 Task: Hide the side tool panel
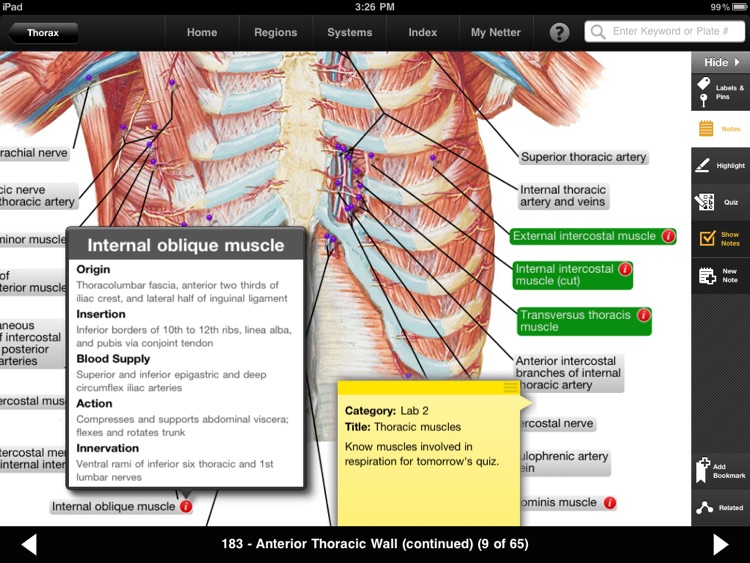click(x=720, y=62)
